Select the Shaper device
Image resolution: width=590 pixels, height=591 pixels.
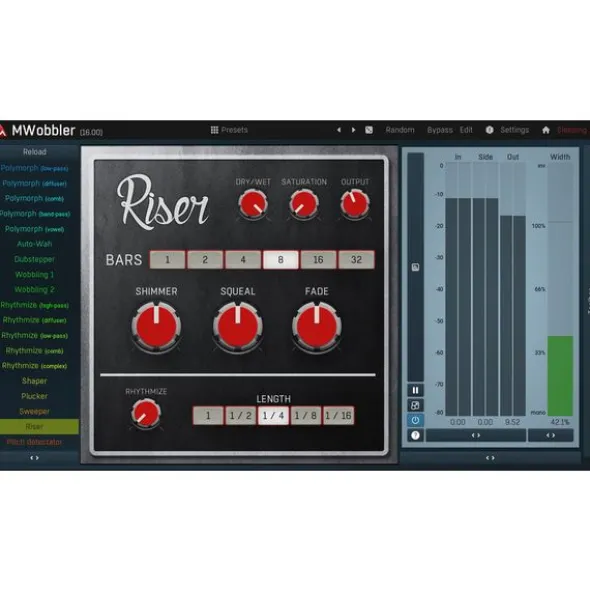tap(35, 381)
